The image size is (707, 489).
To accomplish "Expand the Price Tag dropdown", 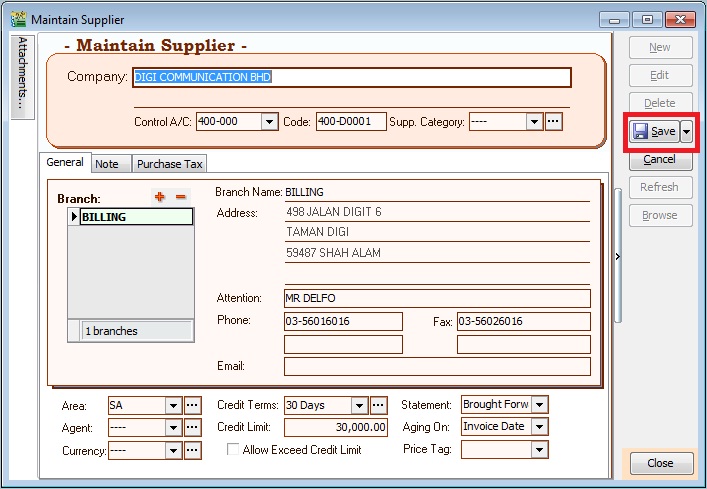I will click(540, 450).
